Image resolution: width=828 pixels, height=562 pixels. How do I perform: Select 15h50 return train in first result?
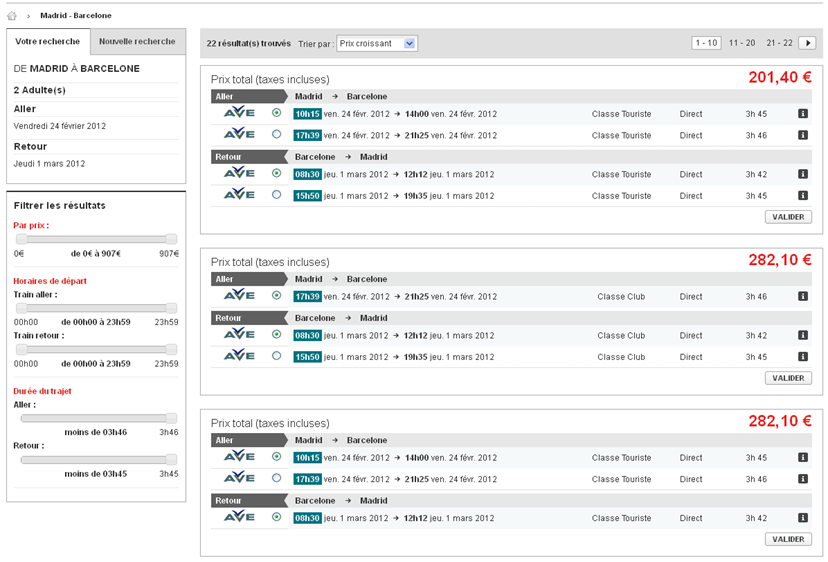pyautogui.click(x=277, y=196)
